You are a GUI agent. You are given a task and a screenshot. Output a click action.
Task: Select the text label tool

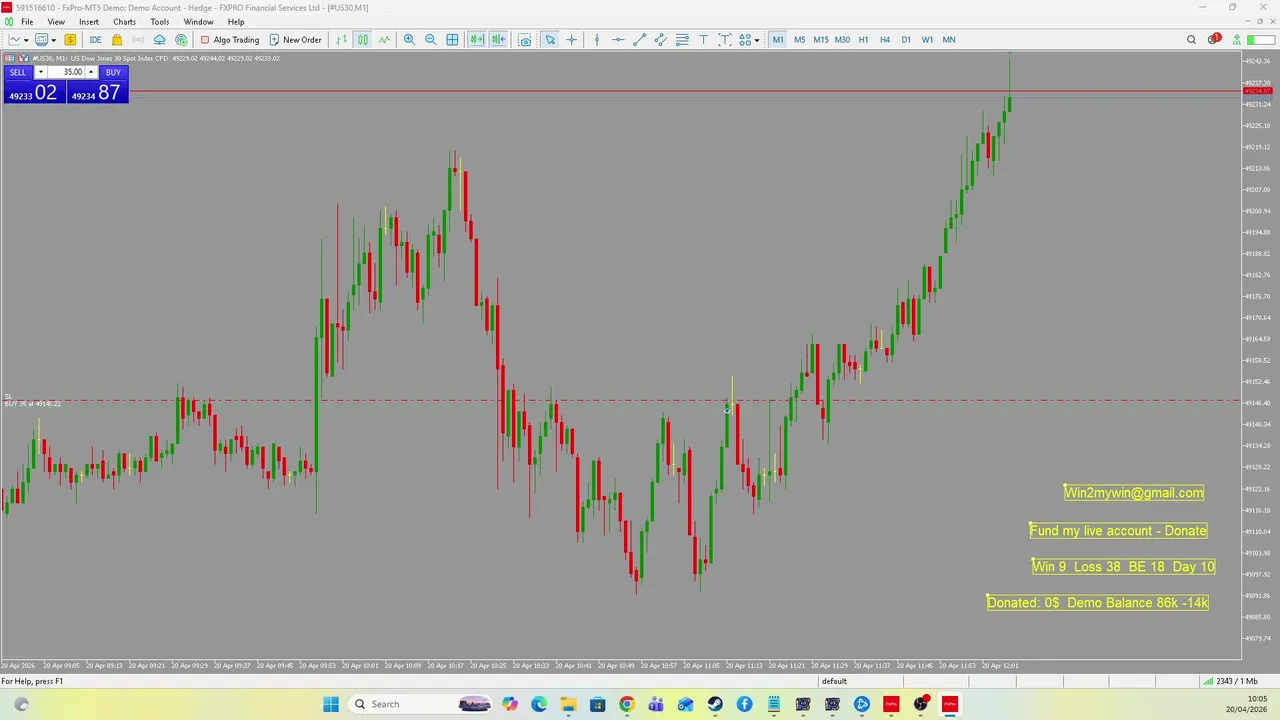pyautogui.click(x=724, y=40)
